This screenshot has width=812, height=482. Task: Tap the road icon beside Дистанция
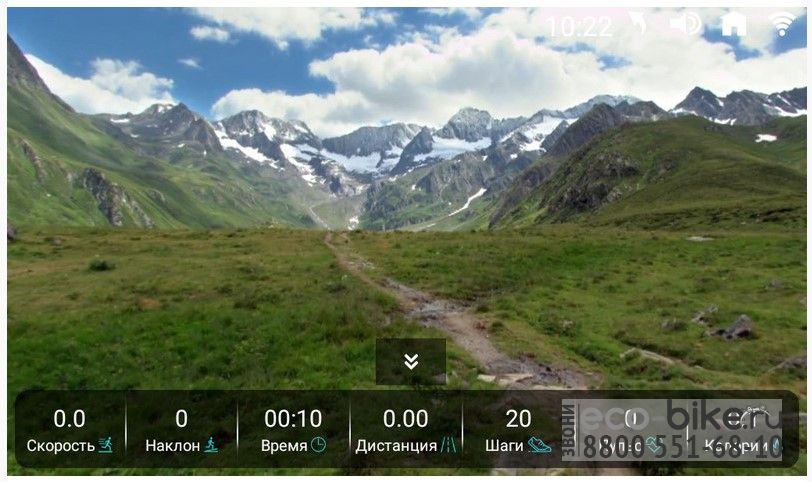point(448,445)
